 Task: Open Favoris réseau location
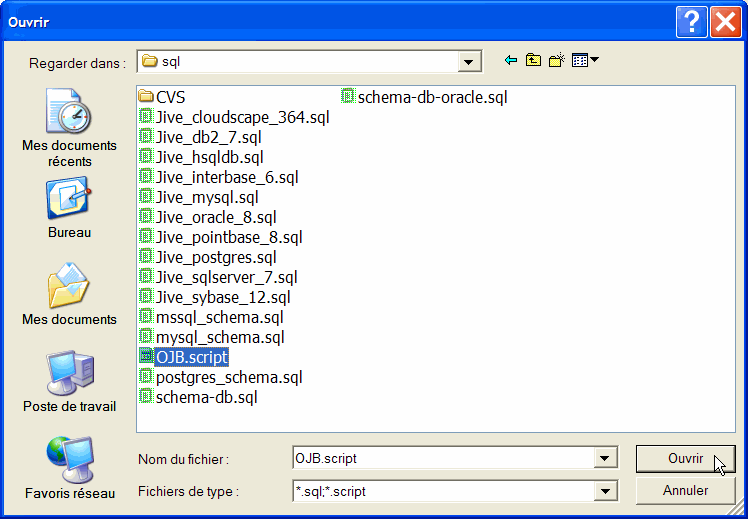point(69,467)
